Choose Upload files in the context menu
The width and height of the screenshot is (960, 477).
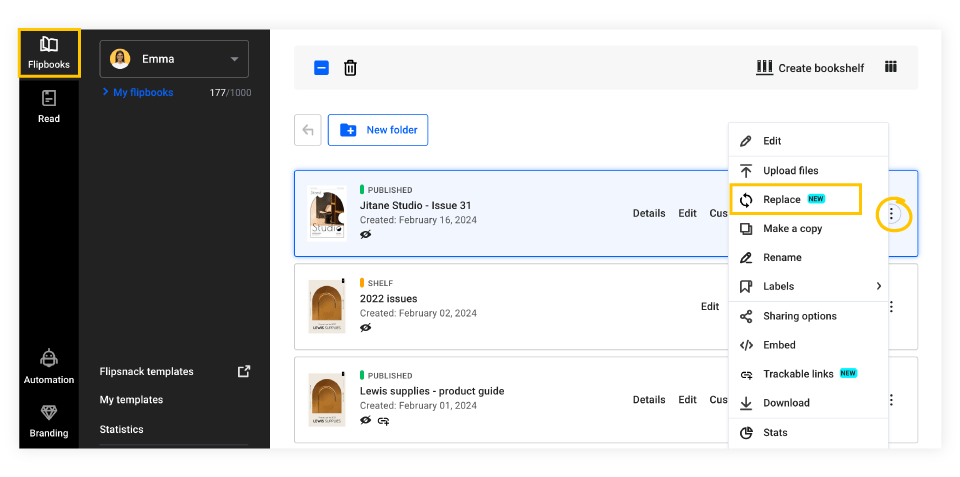(x=808, y=171)
